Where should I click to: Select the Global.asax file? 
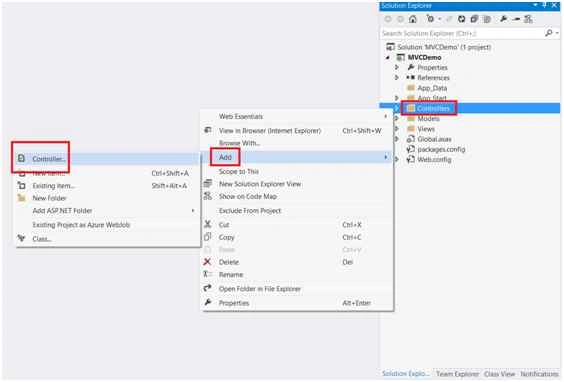(x=434, y=139)
